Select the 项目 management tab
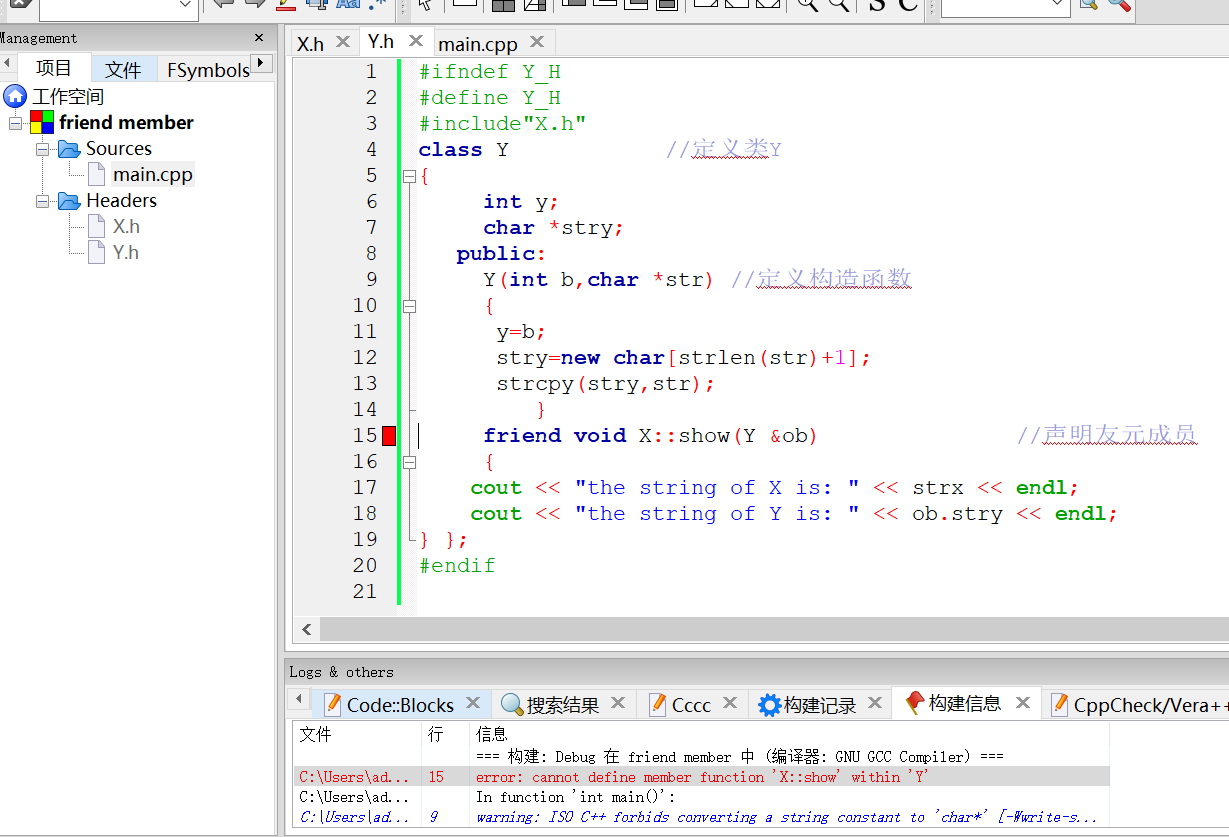Screen dimensions: 1229x837 pyautogui.click(x=54, y=68)
